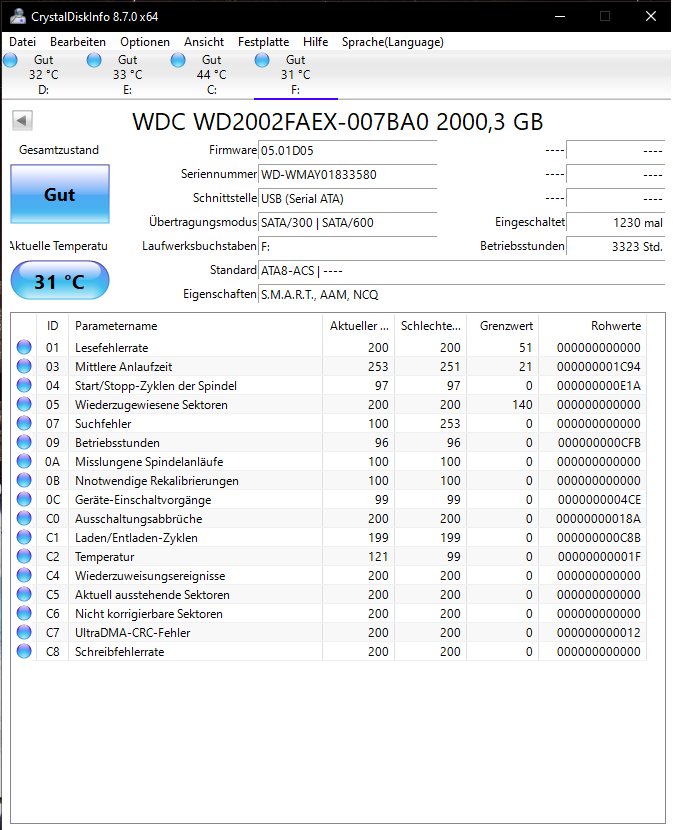The image size is (673, 830).
Task: Click the CrystalDiskInfo title bar app icon
Action: point(17,16)
